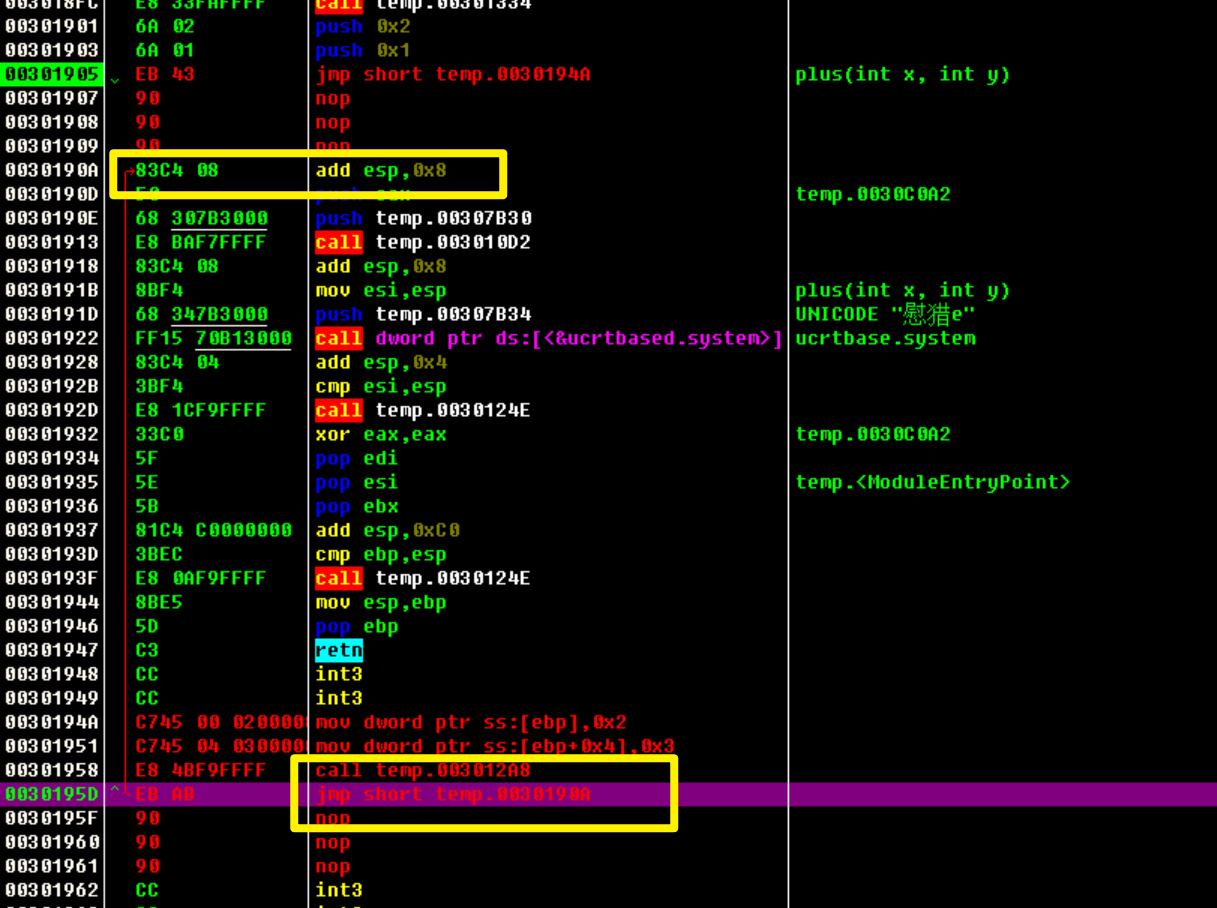
Task: Click the UNICODE string comment
Action: [884, 314]
